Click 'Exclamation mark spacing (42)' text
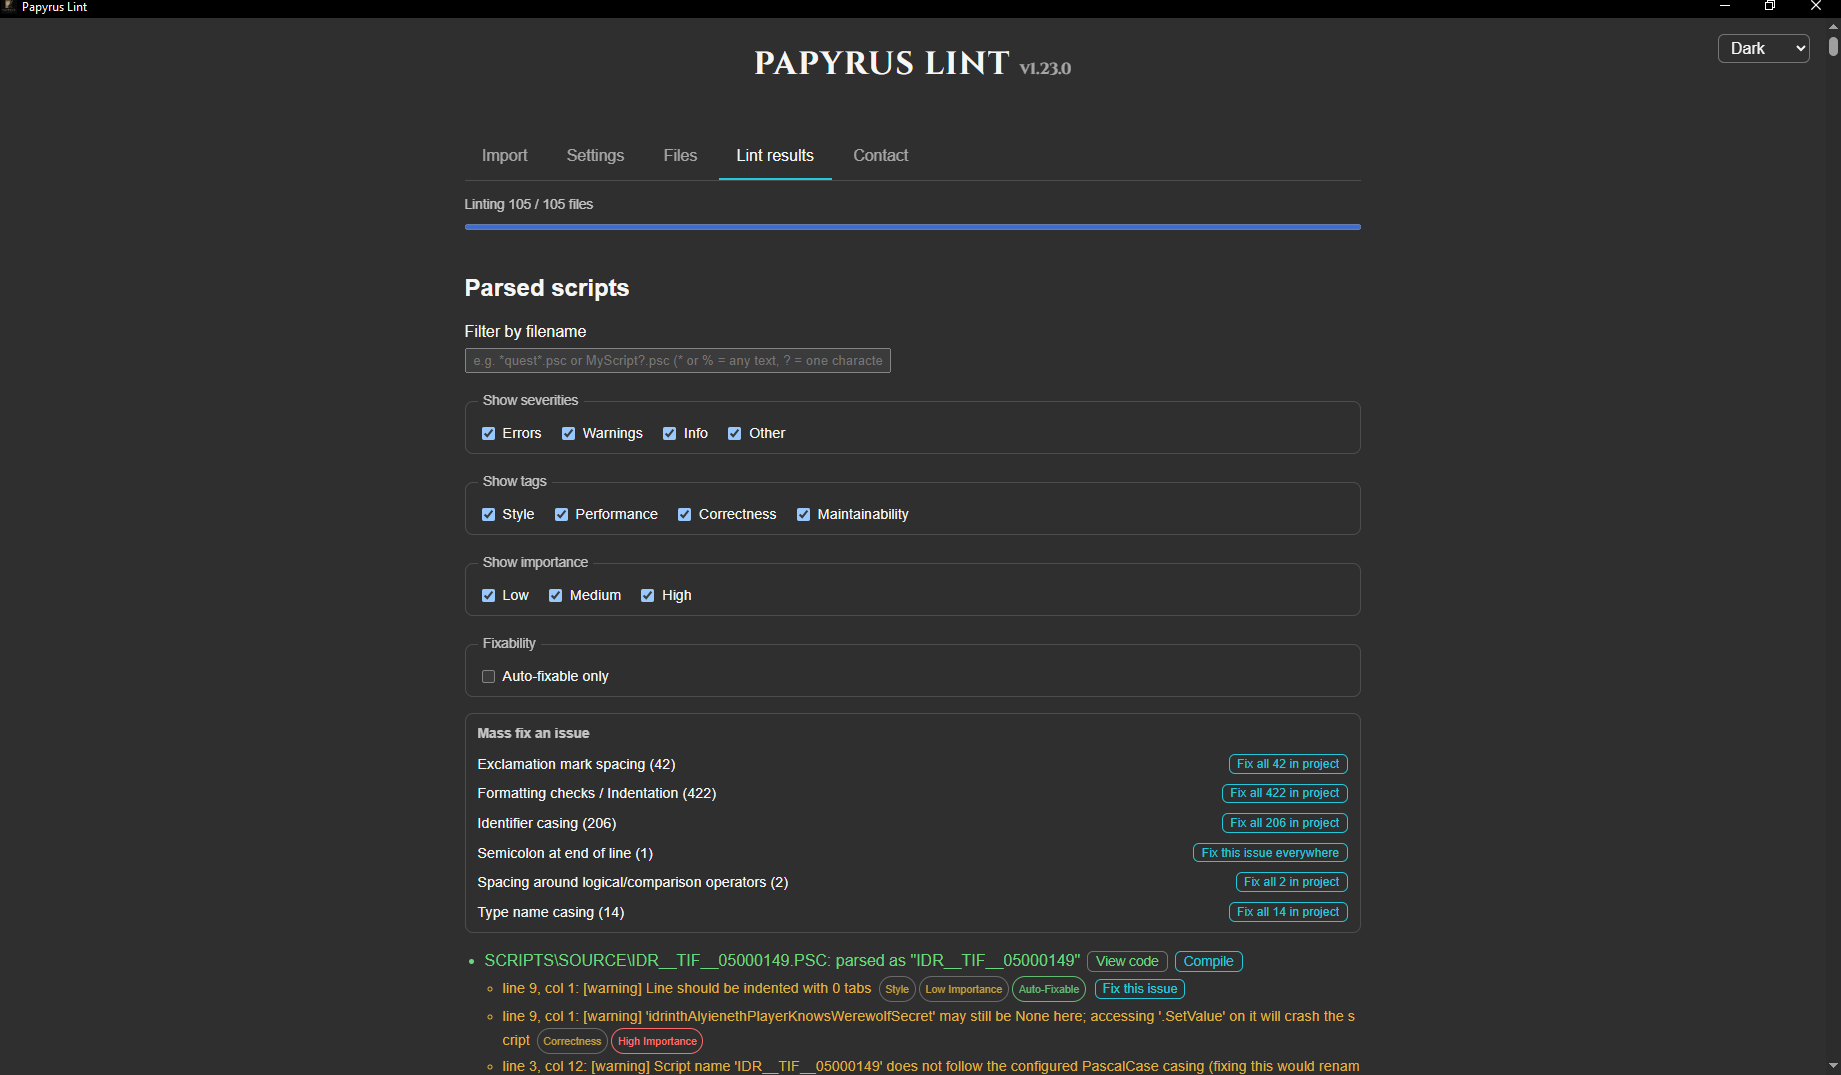 [576, 764]
